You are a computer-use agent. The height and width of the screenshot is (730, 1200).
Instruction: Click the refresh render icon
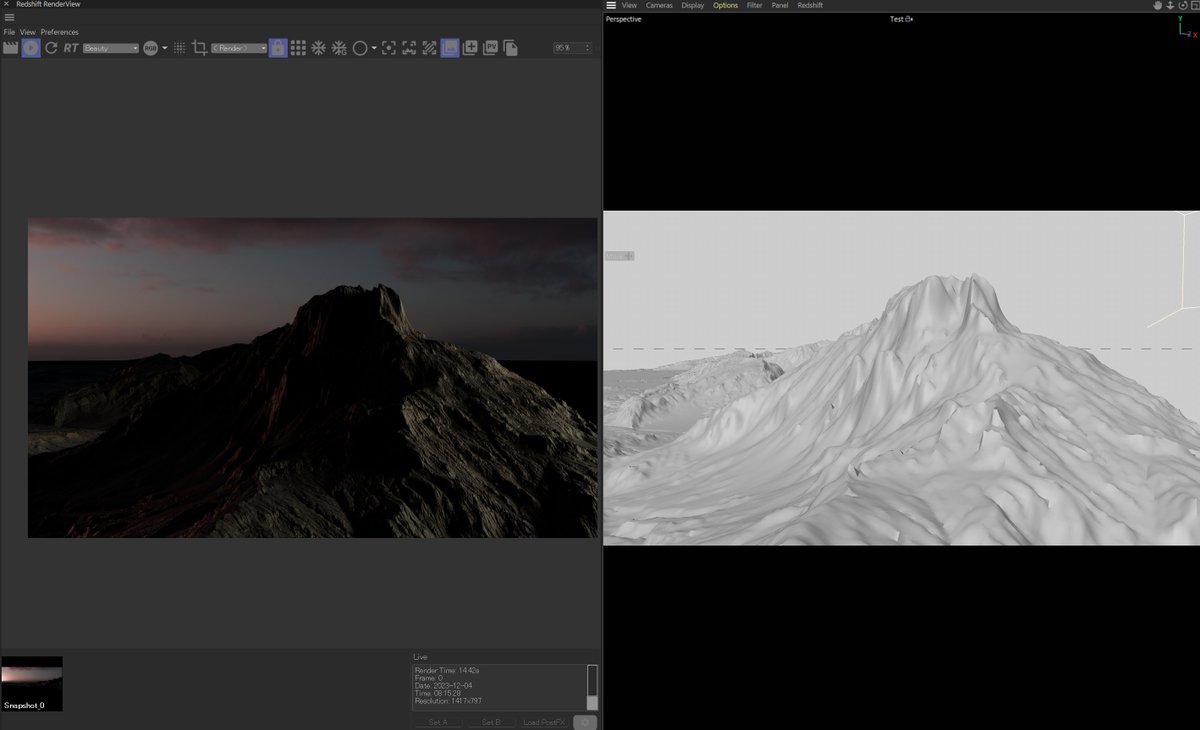(51, 47)
